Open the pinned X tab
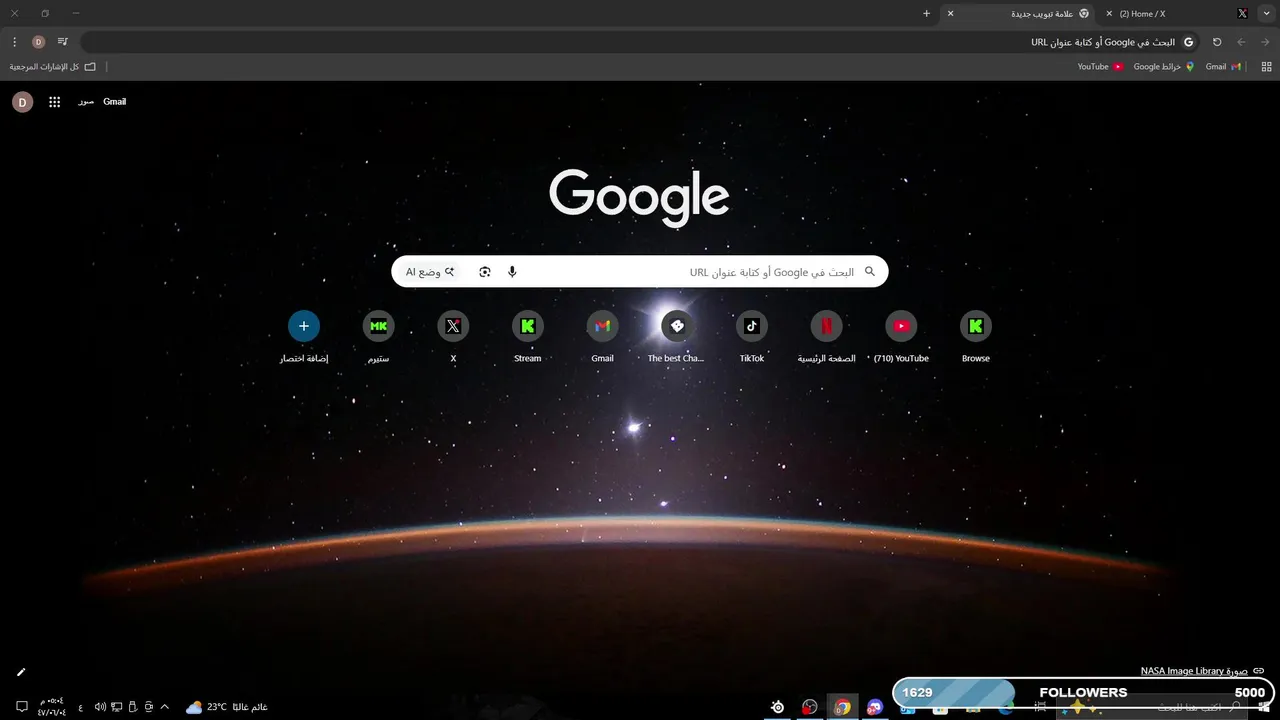Screen dimensions: 1280x720 (1242, 14)
